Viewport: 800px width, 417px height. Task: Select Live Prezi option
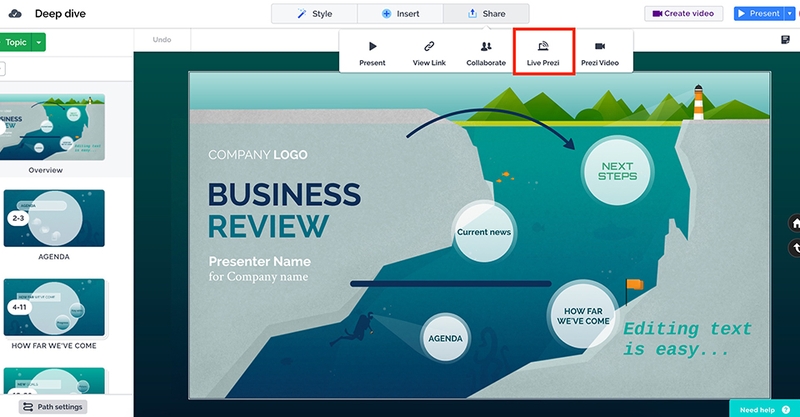(543, 53)
